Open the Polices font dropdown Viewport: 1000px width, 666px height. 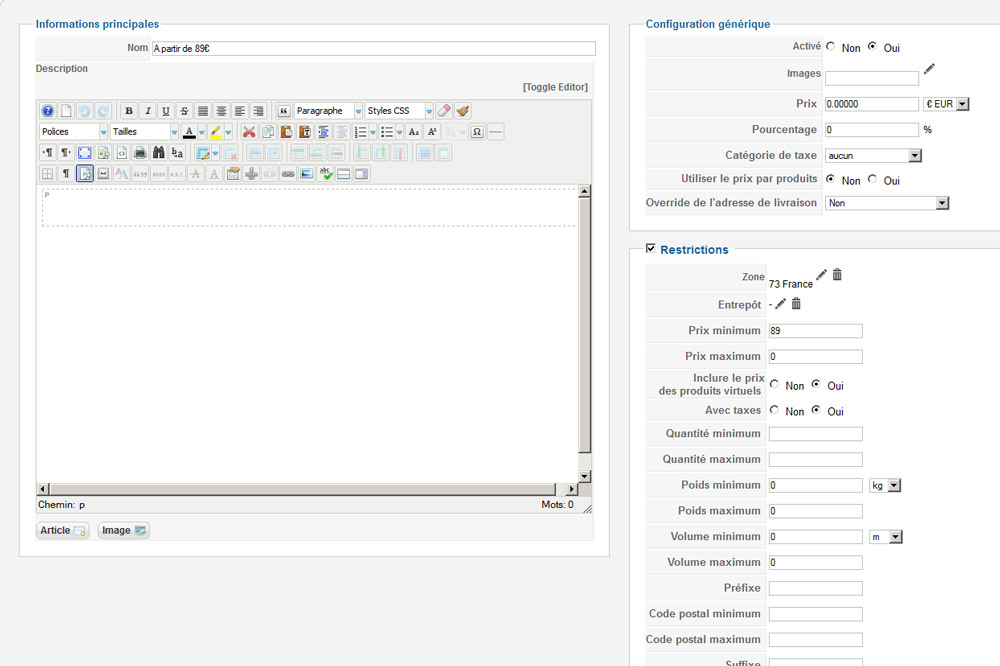pos(74,132)
